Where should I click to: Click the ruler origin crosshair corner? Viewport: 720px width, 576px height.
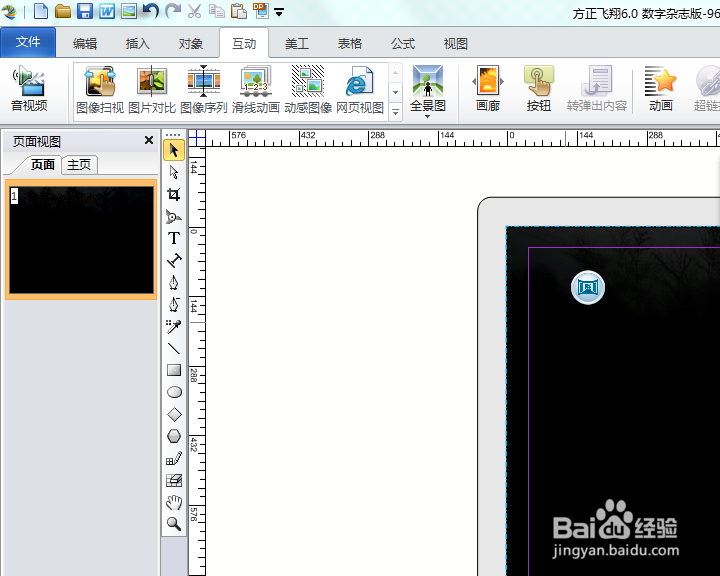pyautogui.click(x=197, y=137)
